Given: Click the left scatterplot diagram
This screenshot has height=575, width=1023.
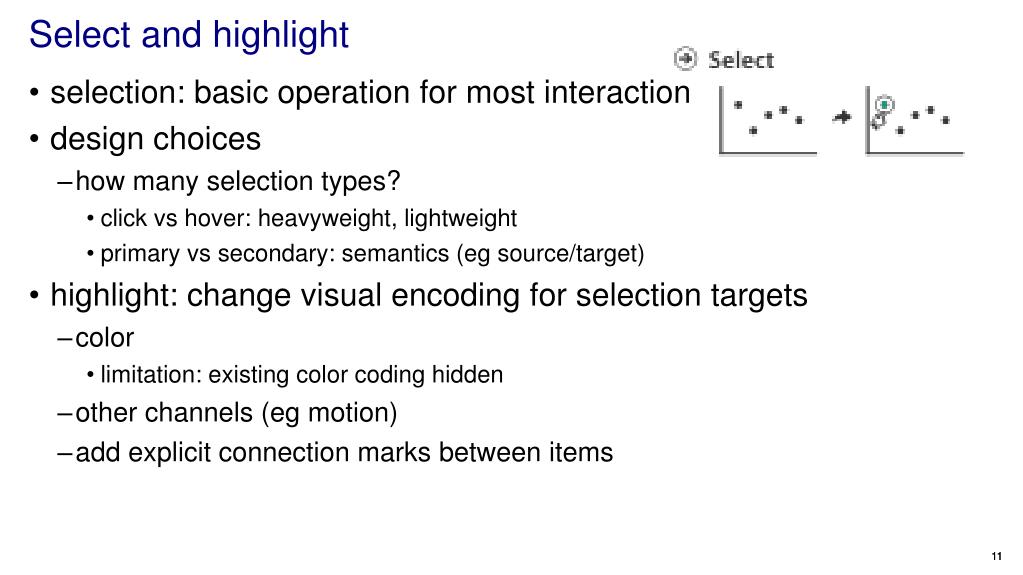Looking at the screenshot, I should pyautogui.click(x=768, y=121).
